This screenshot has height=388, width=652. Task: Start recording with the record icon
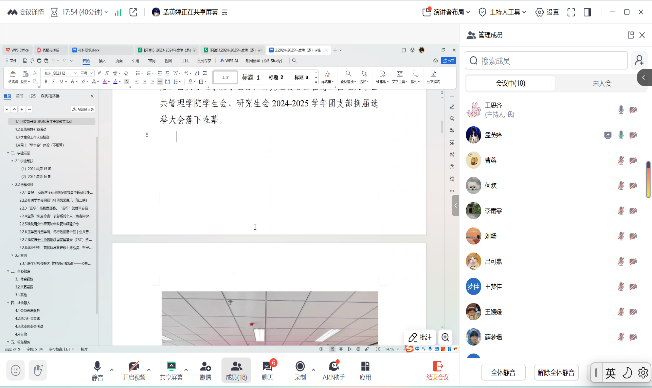(300, 370)
